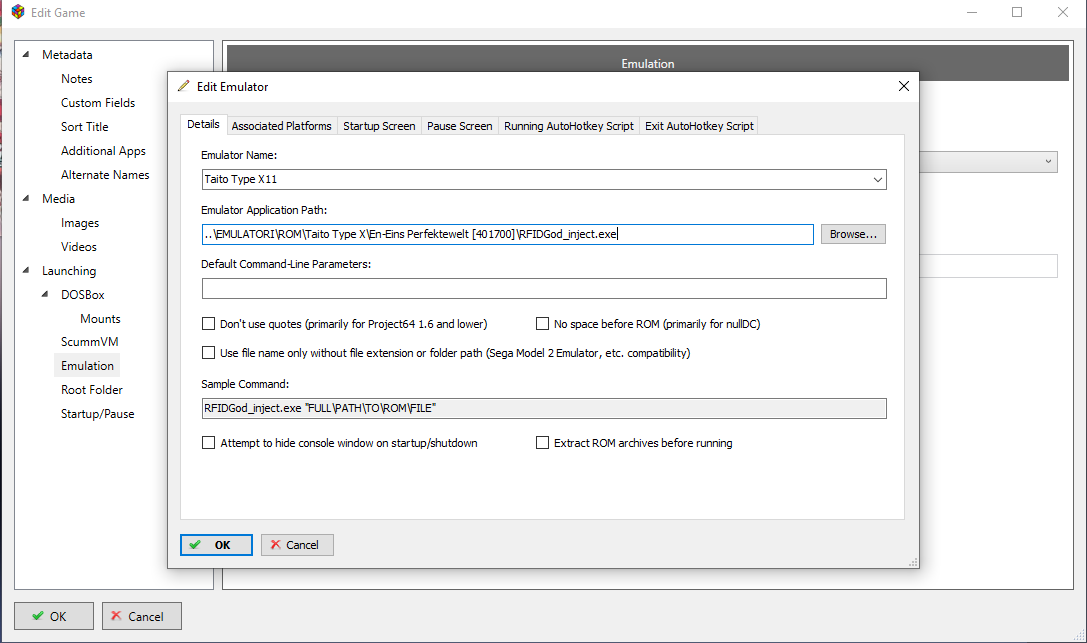Open the emulator dropdown in Edit Game window

(x=1047, y=161)
